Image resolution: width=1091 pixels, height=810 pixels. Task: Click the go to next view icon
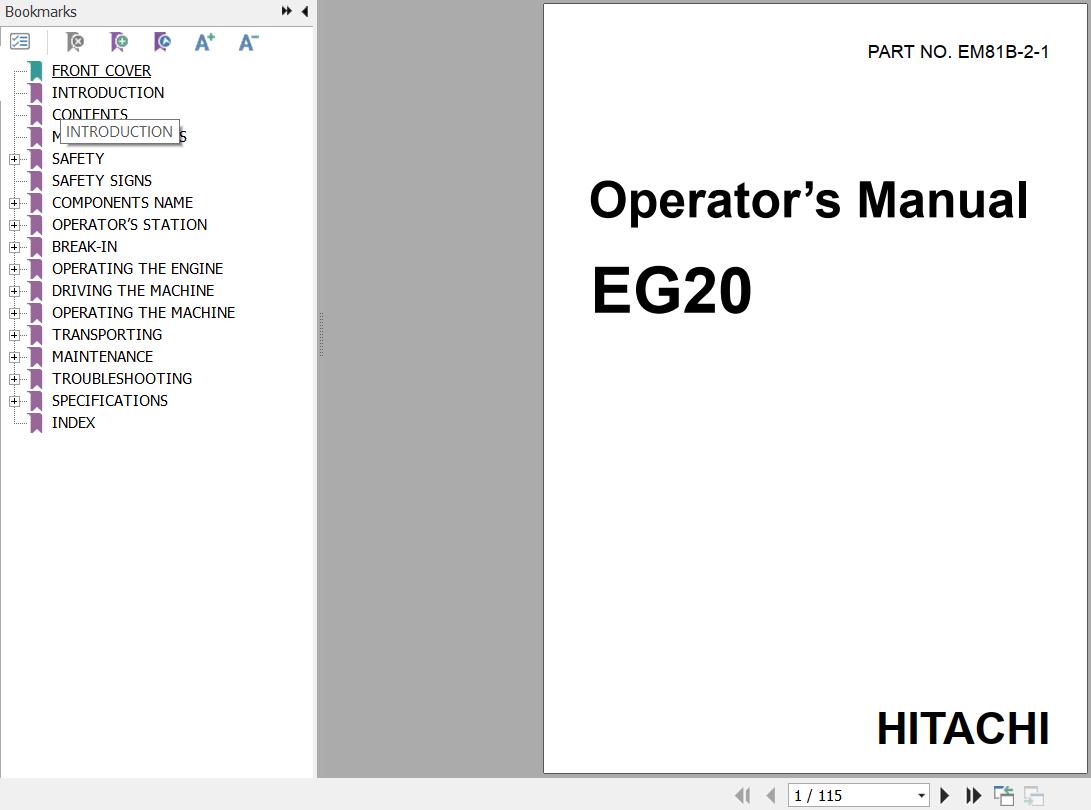tap(1034, 795)
